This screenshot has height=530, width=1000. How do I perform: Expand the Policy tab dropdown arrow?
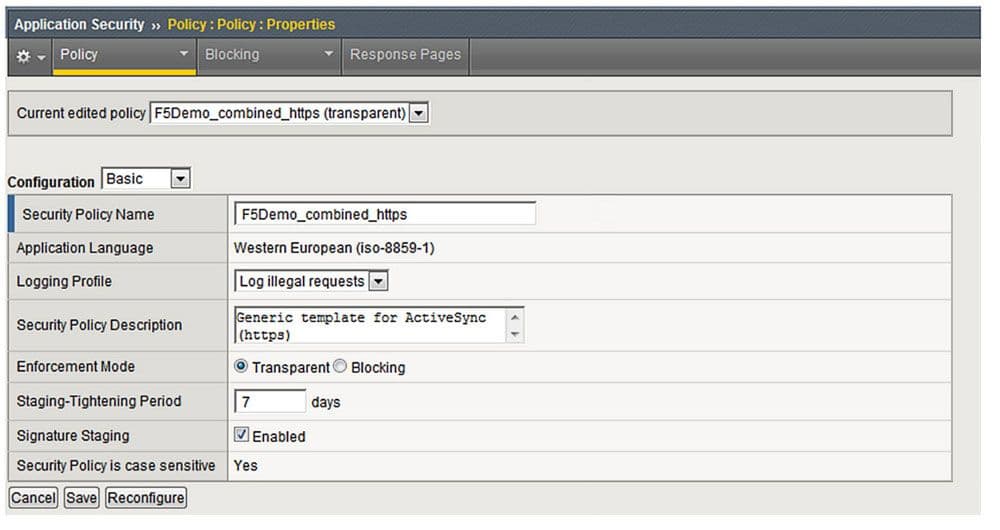[183, 55]
